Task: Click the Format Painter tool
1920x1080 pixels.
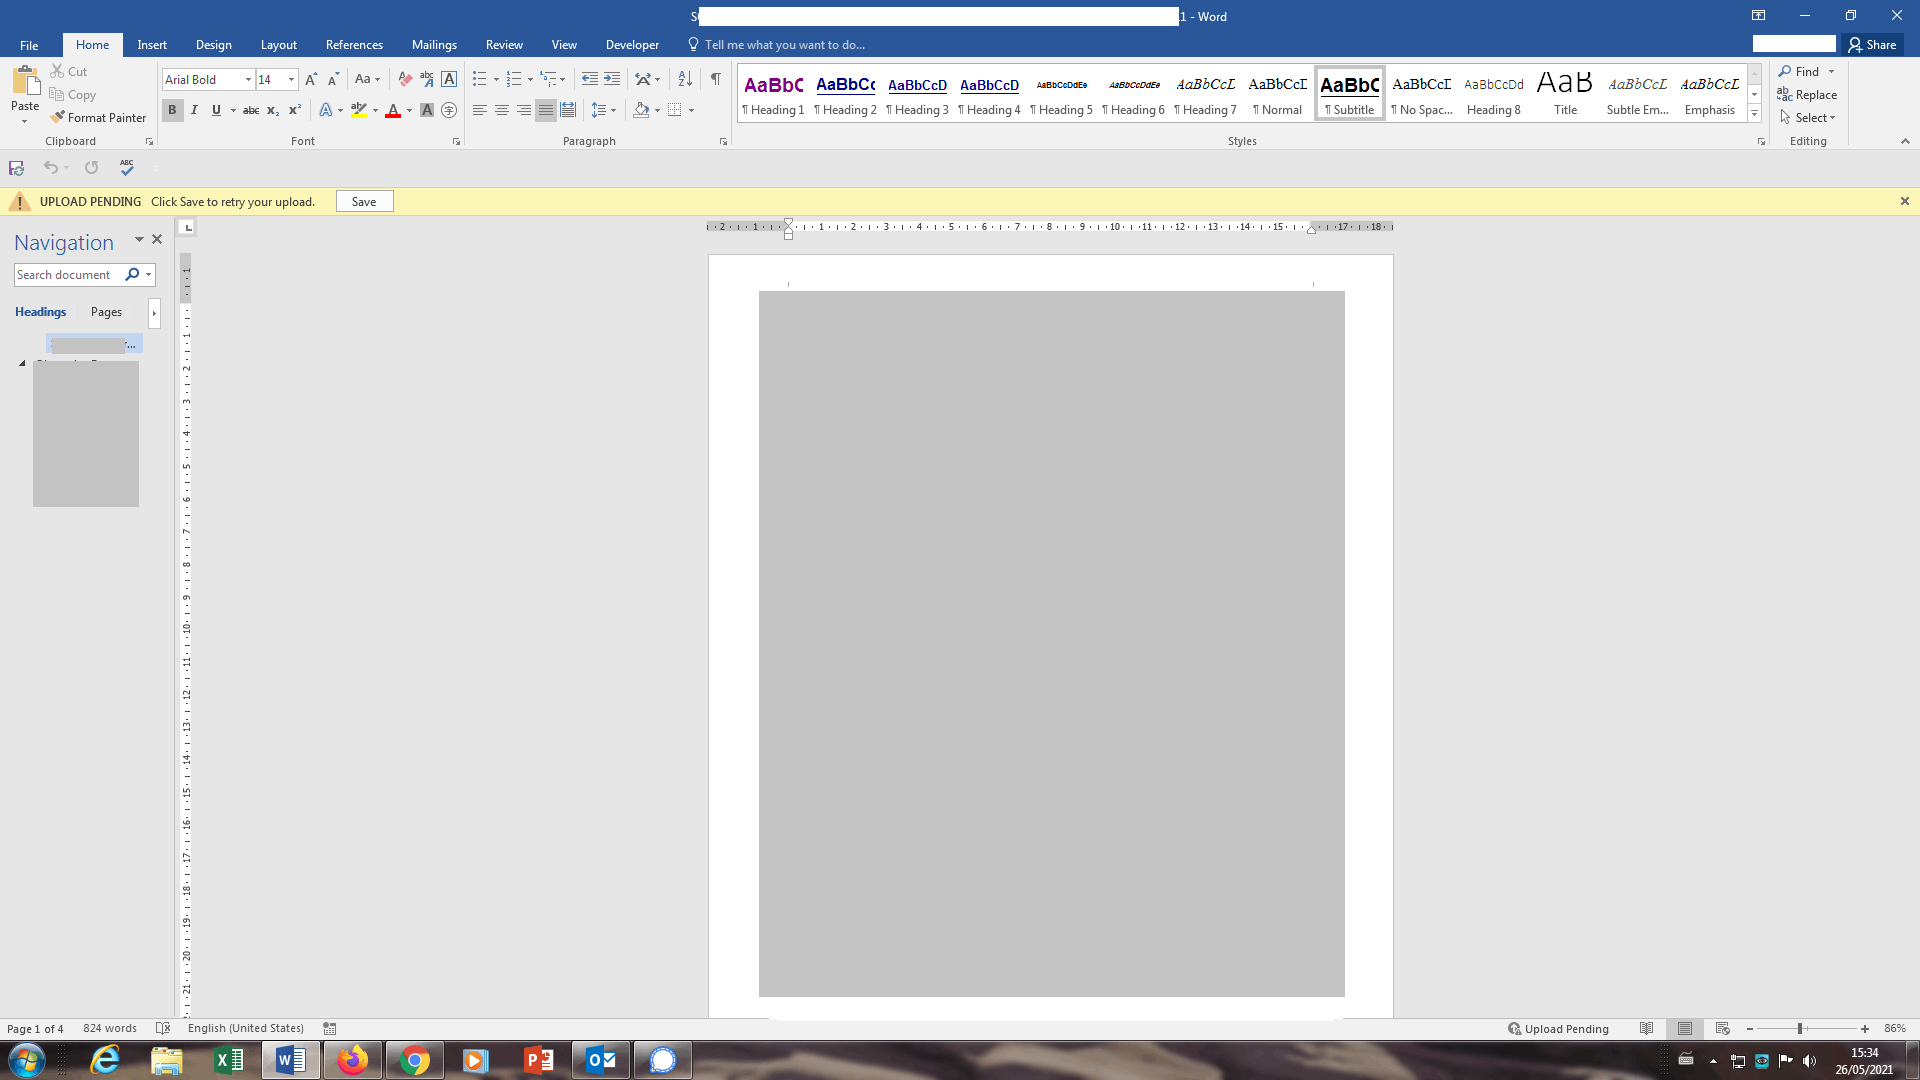Action: click(98, 118)
